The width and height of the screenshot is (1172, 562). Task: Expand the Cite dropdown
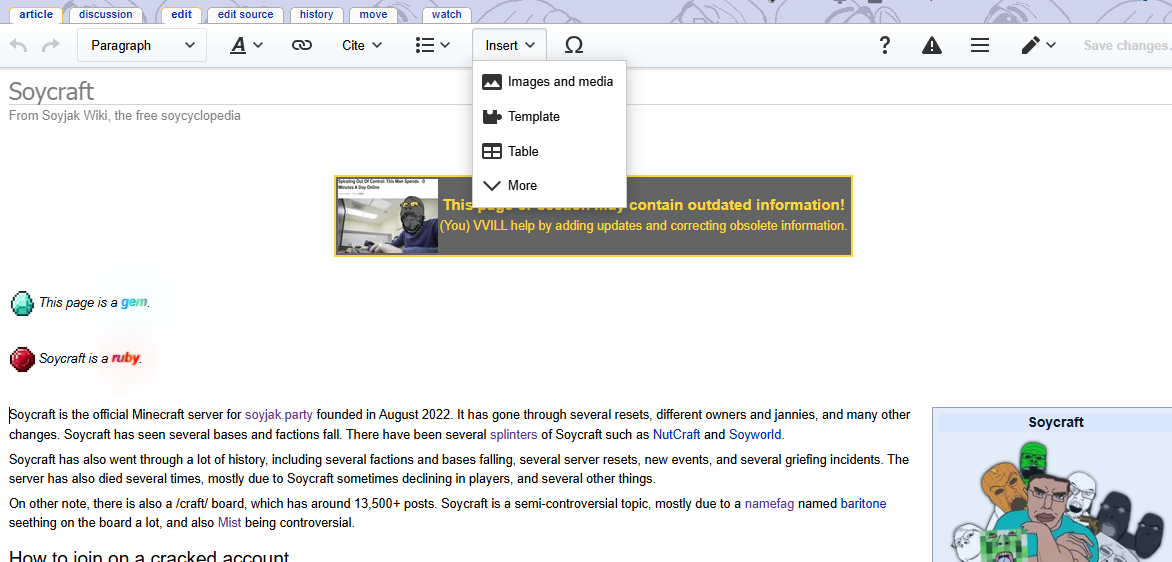tap(362, 45)
